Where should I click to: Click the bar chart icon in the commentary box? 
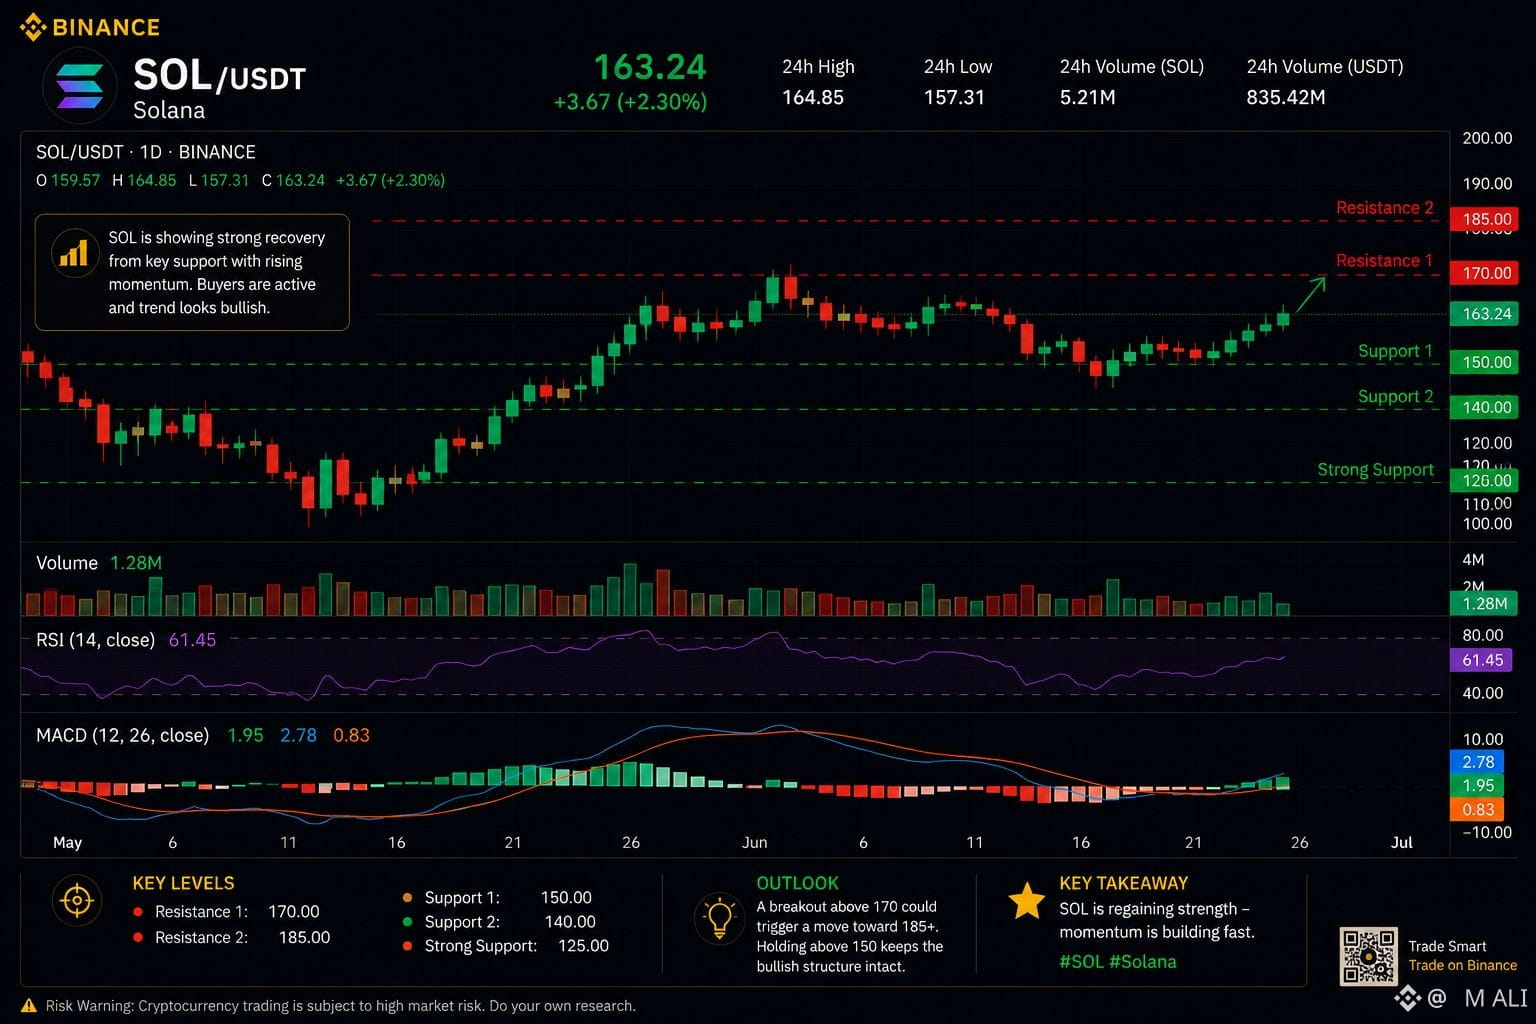pyautogui.click(x=73, y=251)
